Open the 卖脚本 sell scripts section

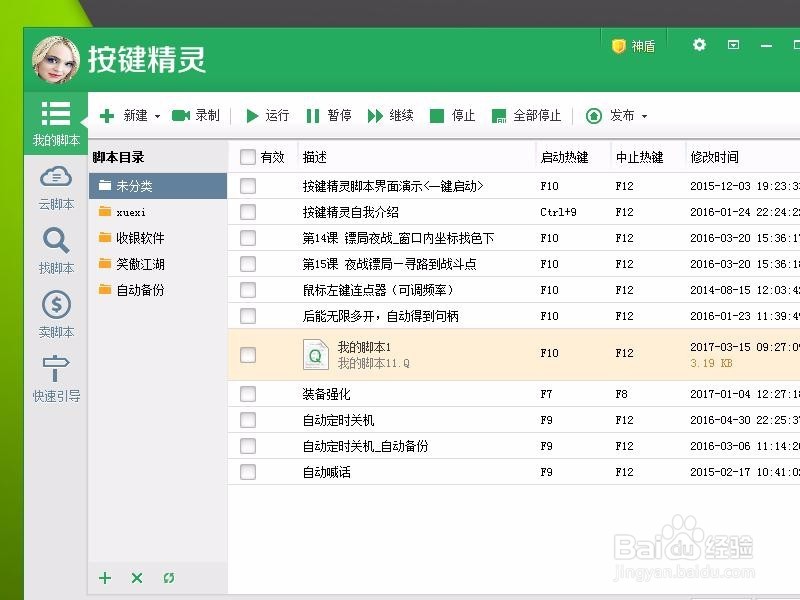[x=56, y=314]
